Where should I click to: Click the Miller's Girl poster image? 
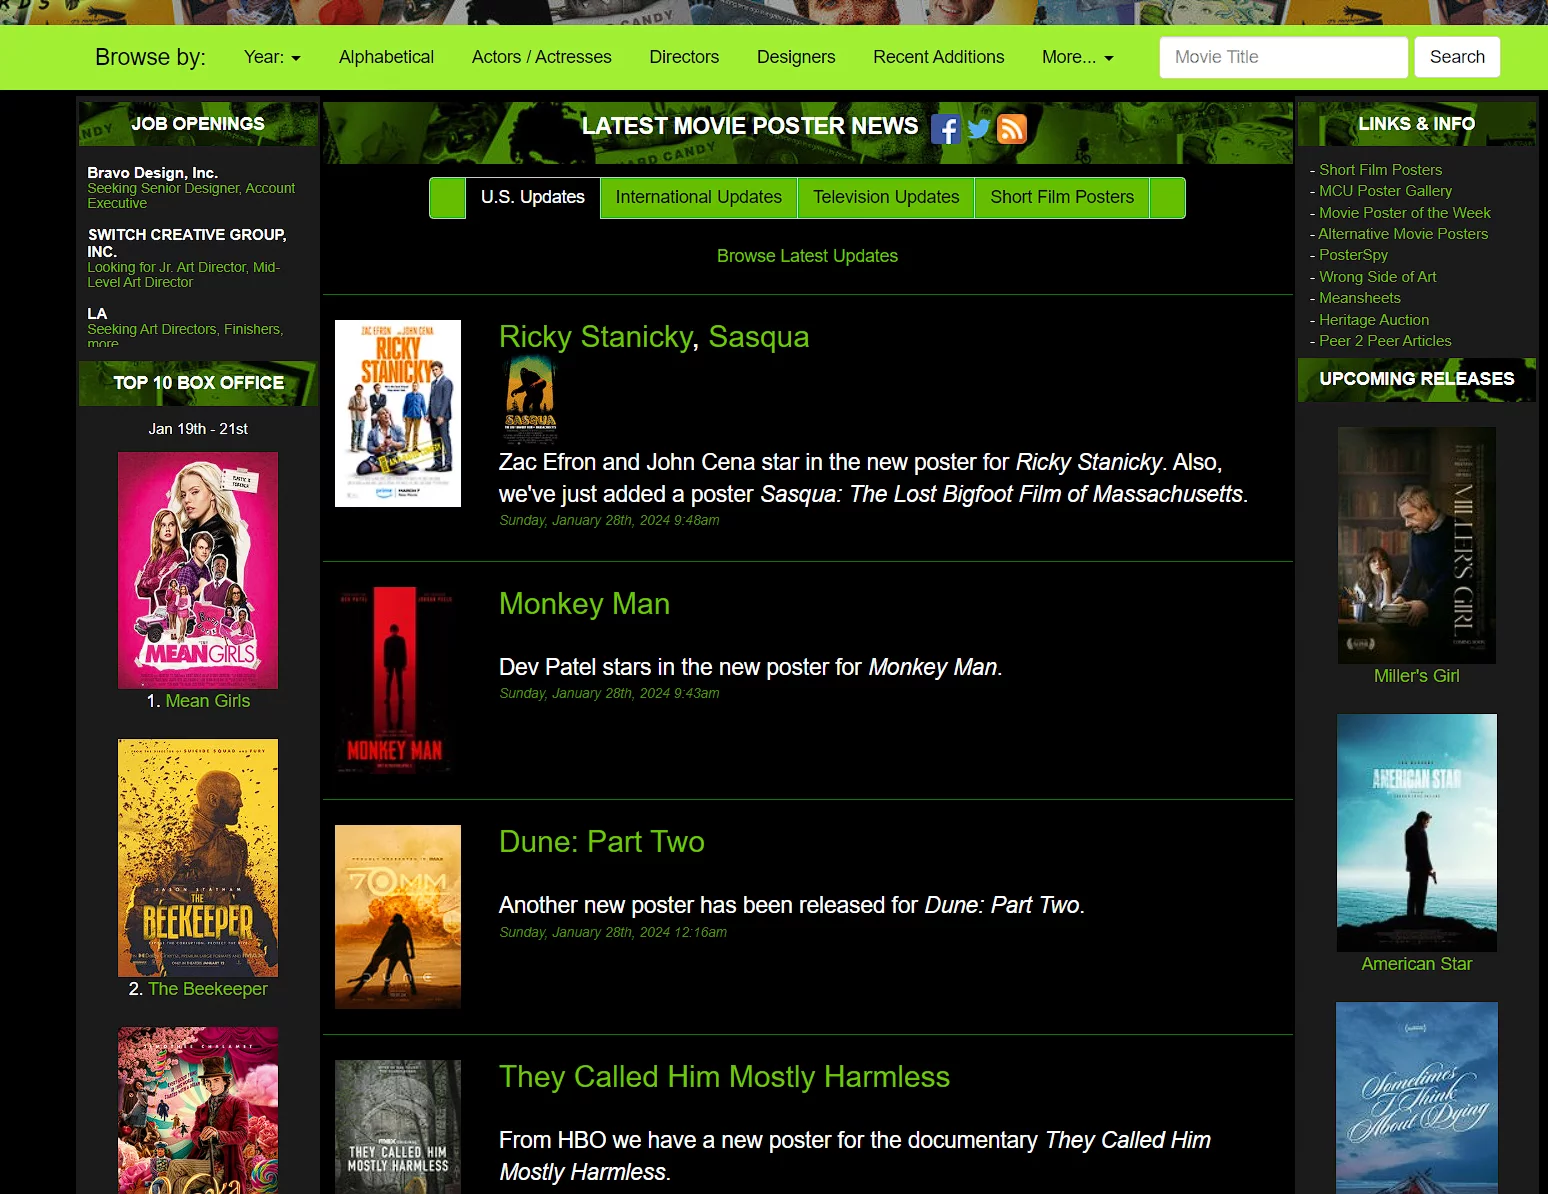[1416, 545]
